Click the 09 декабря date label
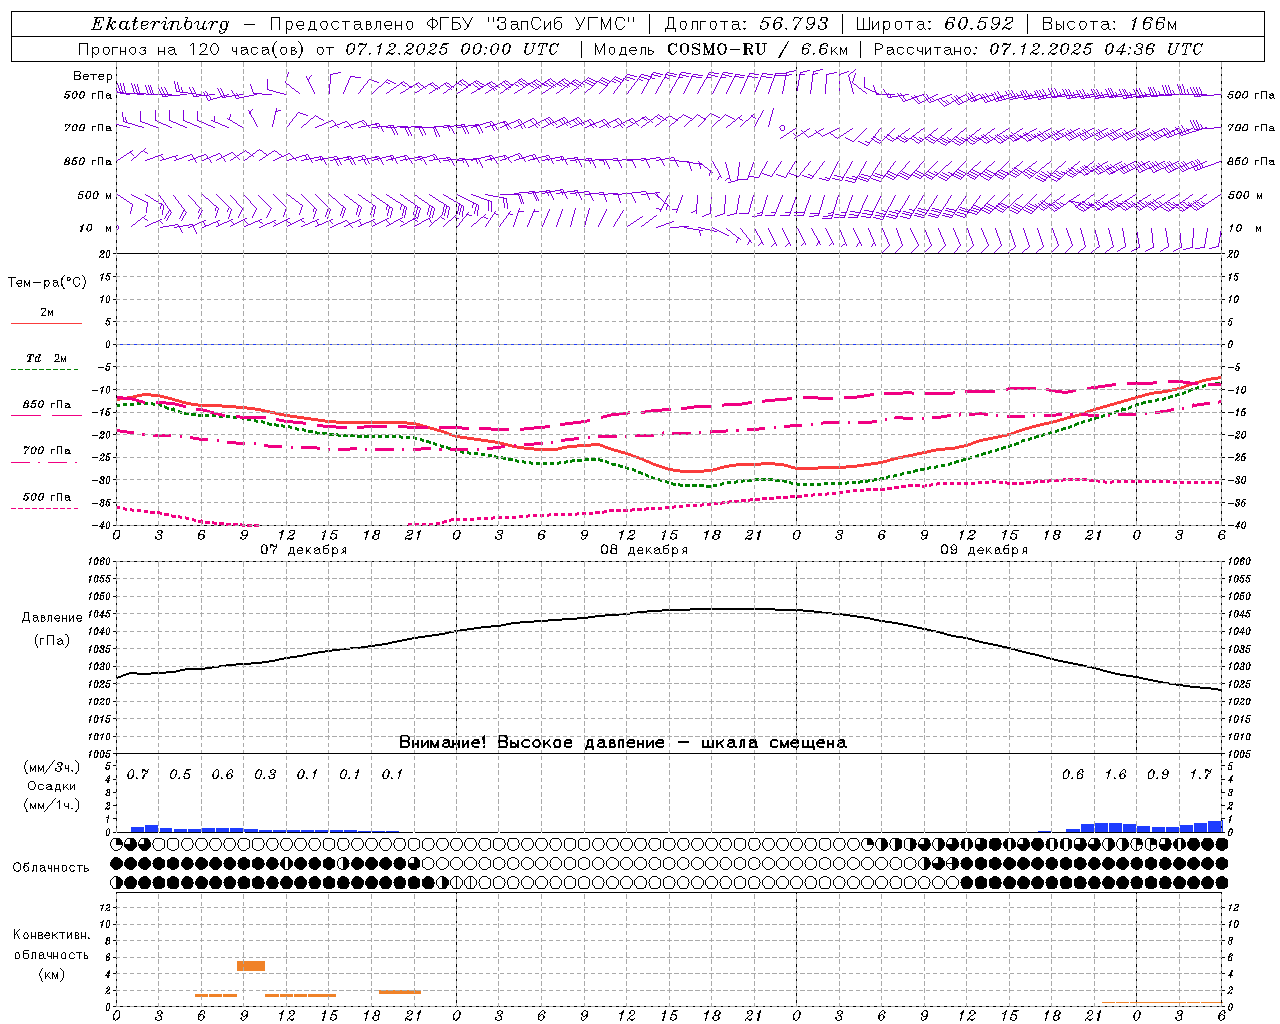 (984, 550)
